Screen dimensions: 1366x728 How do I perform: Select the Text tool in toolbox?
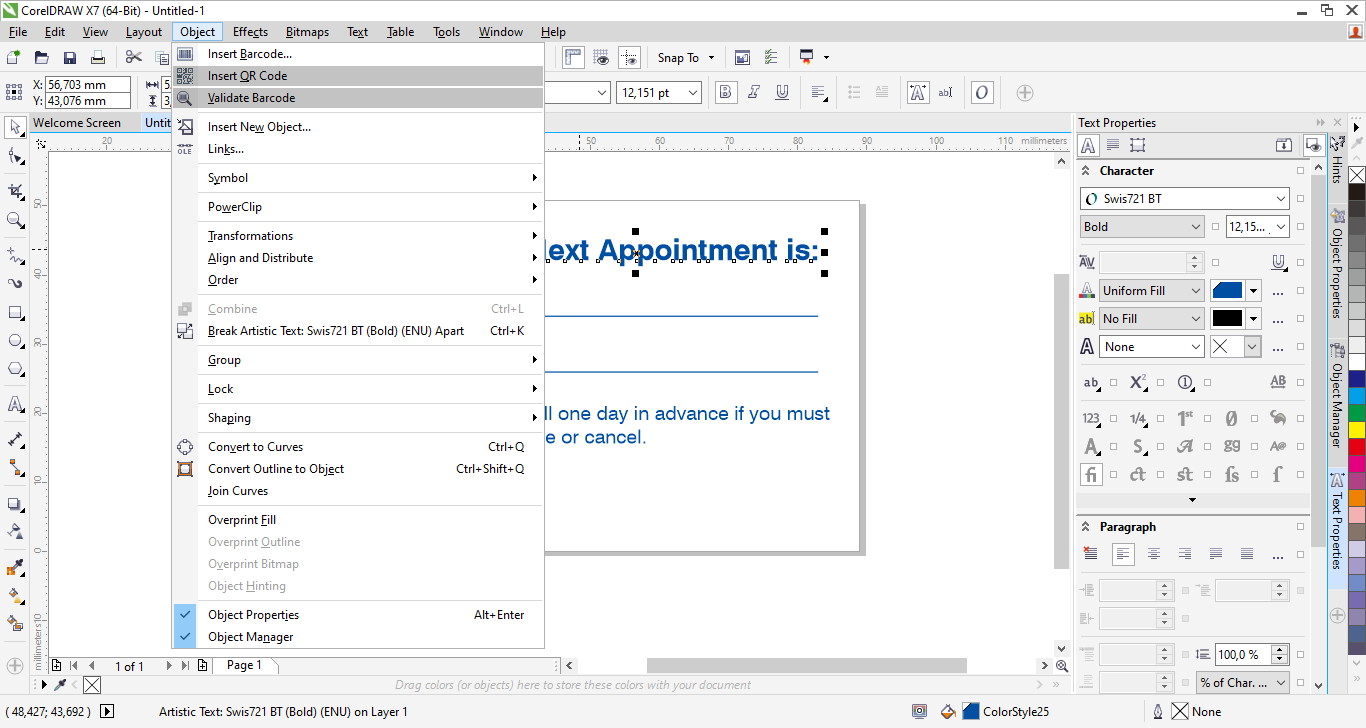click(15, 405)
